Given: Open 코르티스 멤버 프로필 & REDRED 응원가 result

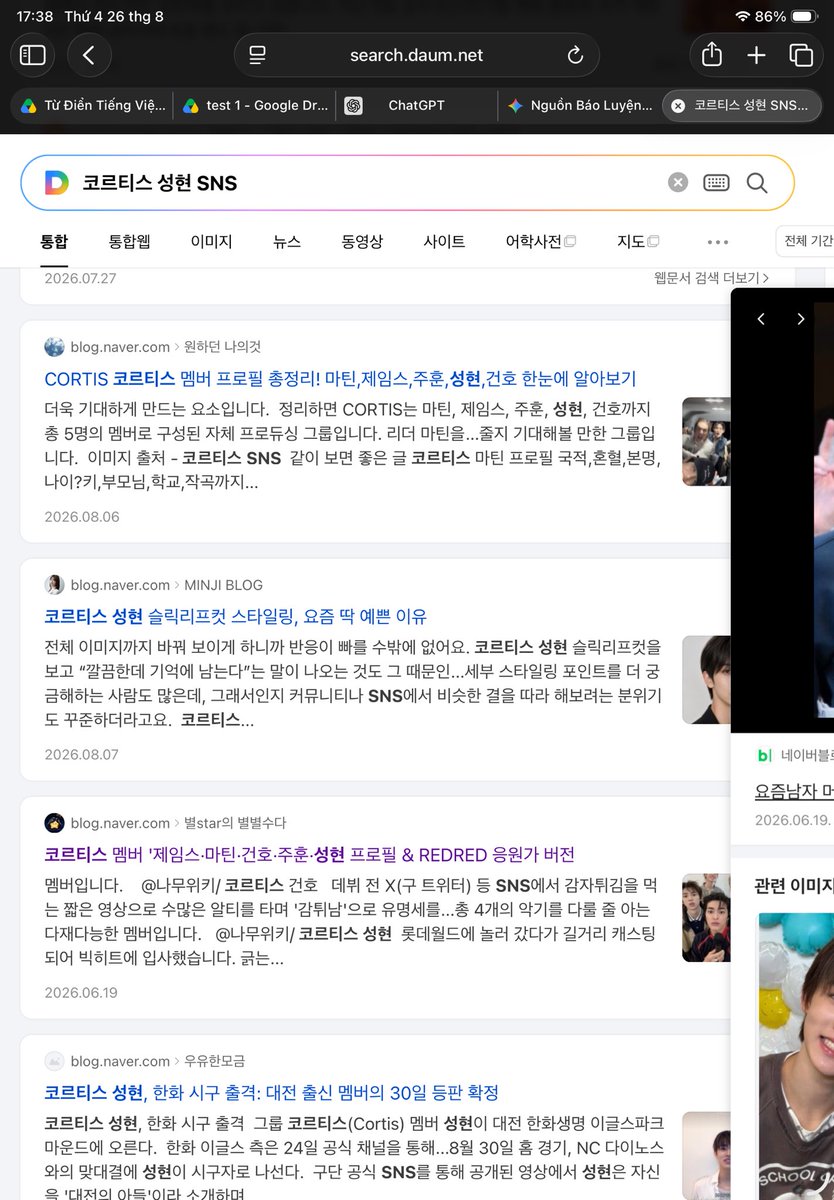Looking at the screenshot, I should click(309, 855).
